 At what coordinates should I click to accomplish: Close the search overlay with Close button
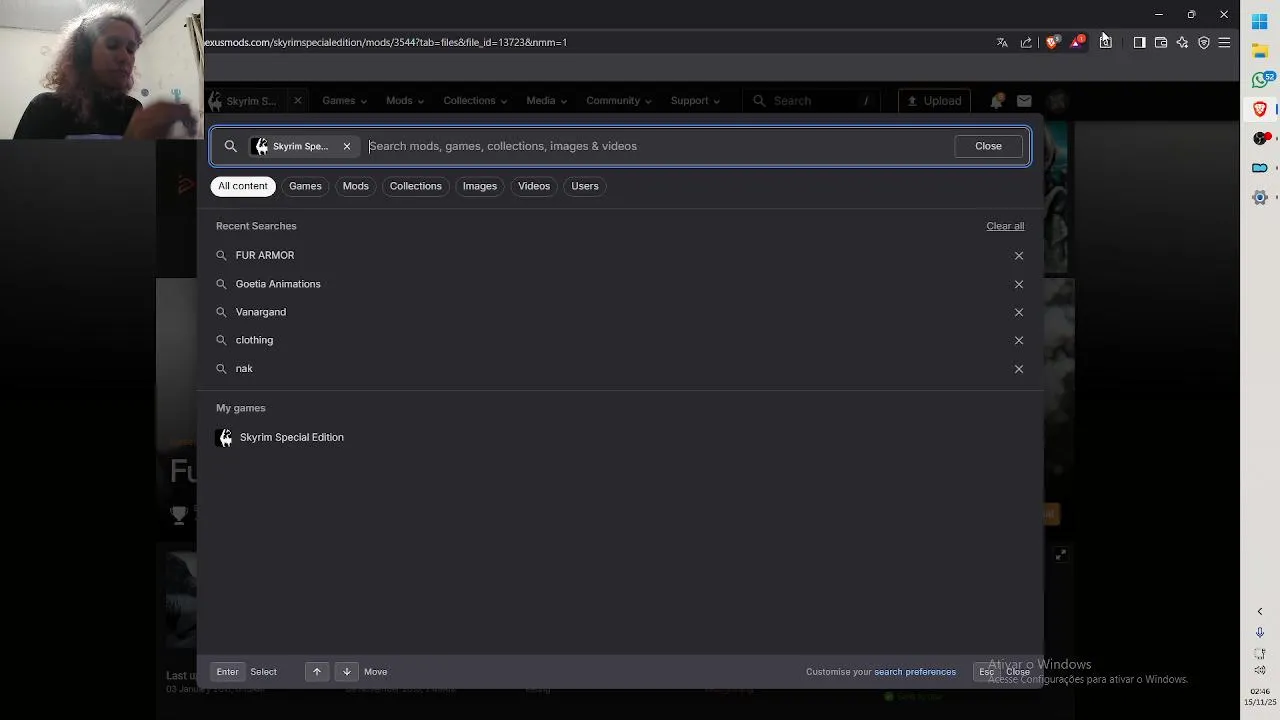tap(988, 146)
